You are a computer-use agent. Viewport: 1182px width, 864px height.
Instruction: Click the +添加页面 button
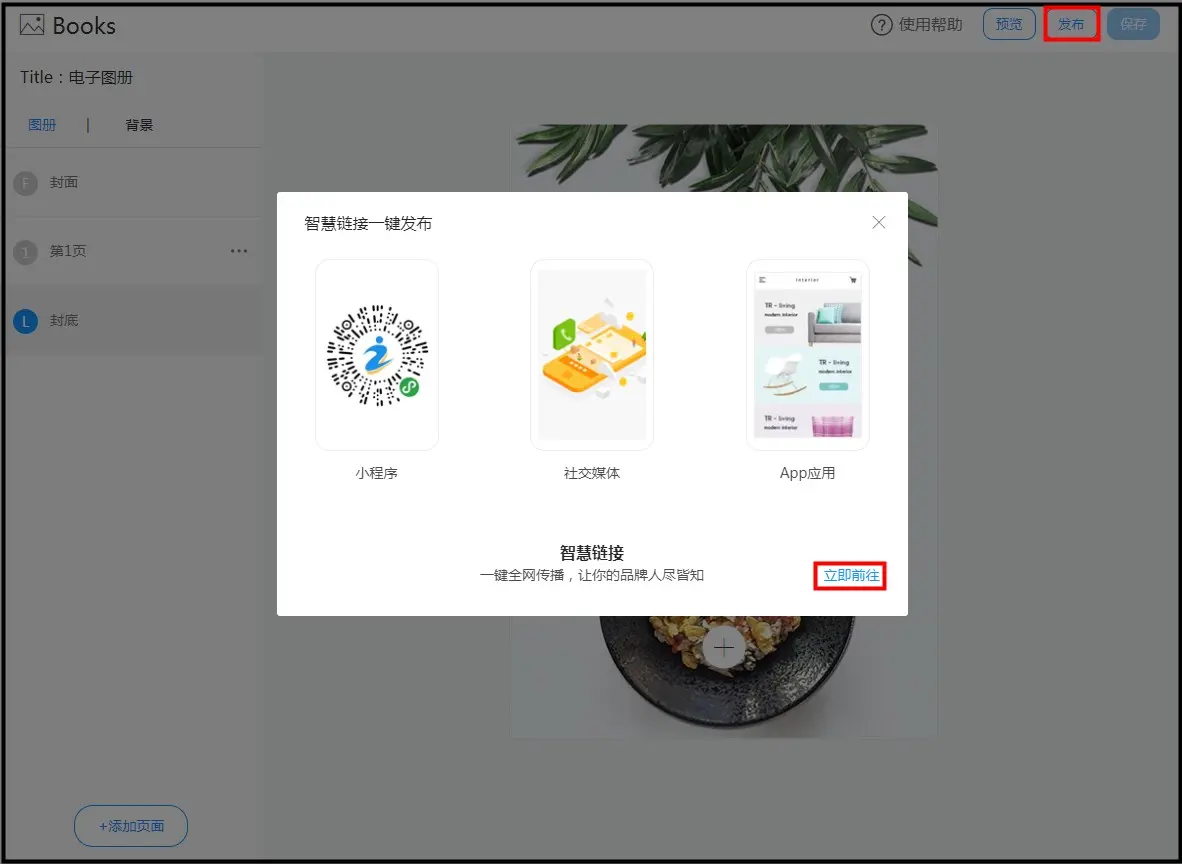point(131,826)
